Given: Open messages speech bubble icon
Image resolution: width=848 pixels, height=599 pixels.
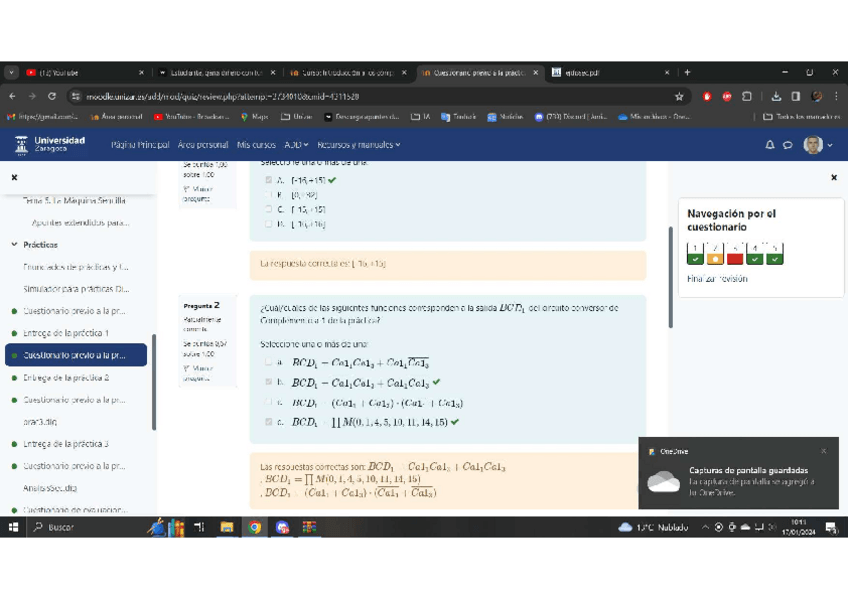Looking at the screenshot, I should (x=788, y=145).
